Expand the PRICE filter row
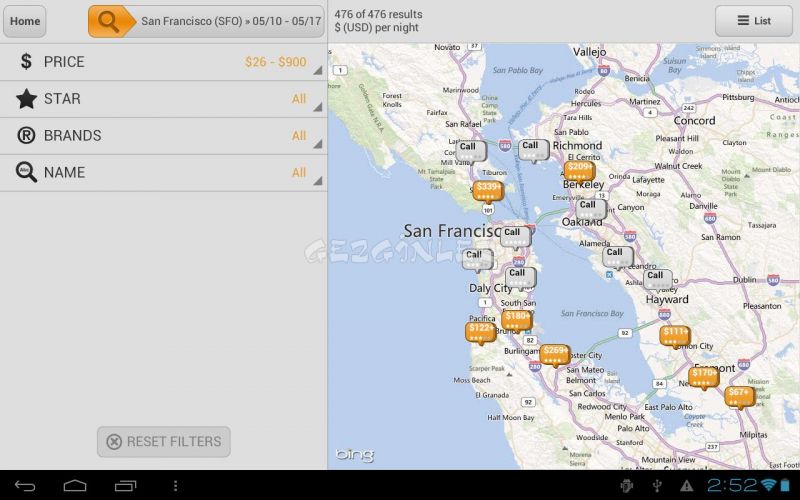 [x=163, y=62]
